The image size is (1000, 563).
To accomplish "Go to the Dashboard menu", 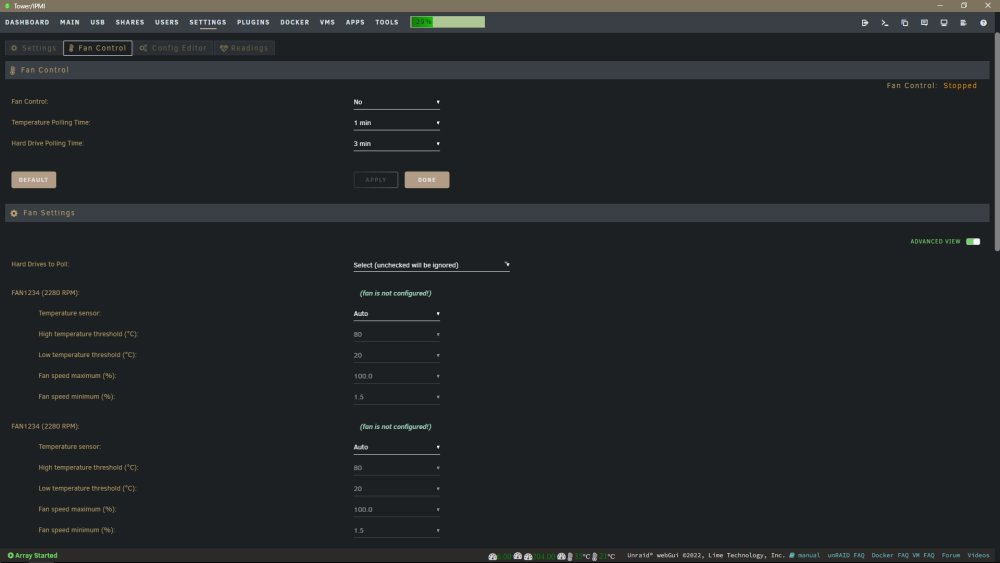I will coord(27,22).
